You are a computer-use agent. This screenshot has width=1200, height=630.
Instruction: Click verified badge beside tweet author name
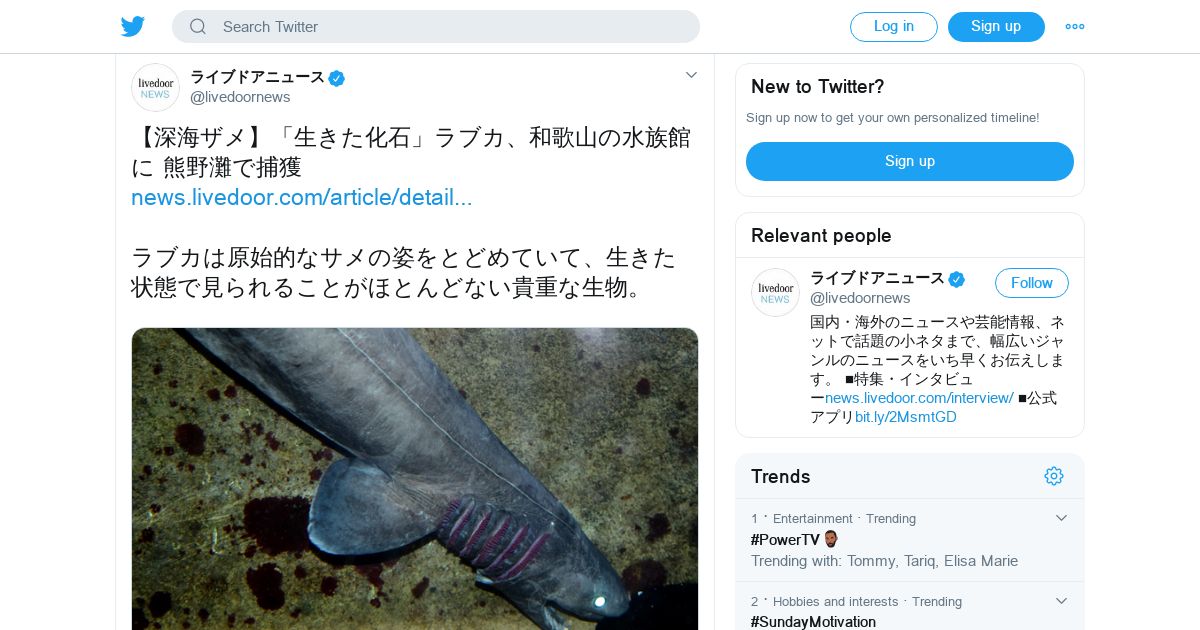[337, 78]
